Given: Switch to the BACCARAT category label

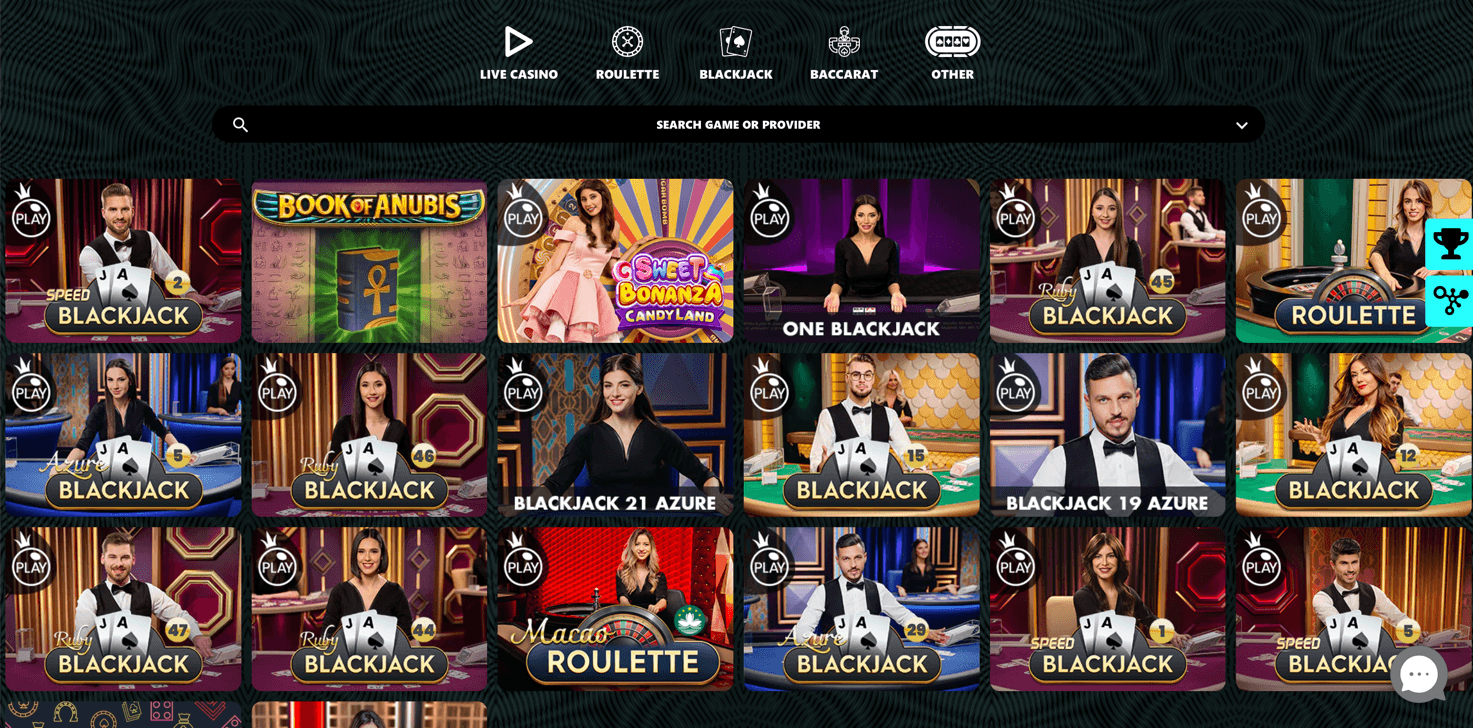Looking at the screenshot, I should click(844, 75).
